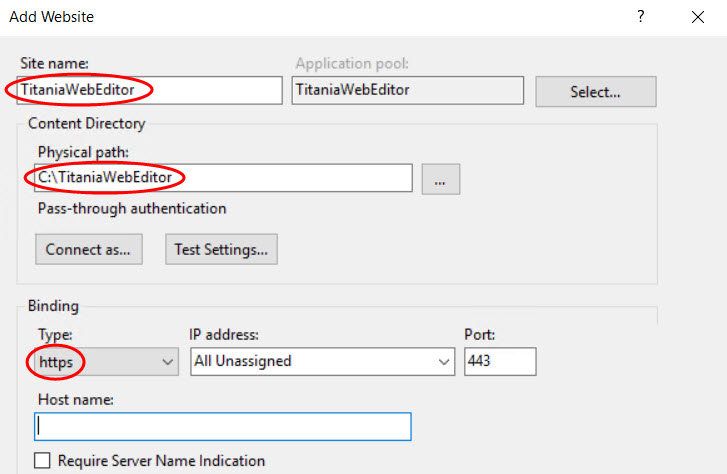Click the Content Directory group label
Viewport: 727px width, 474px height.
[x=87, y=124]
